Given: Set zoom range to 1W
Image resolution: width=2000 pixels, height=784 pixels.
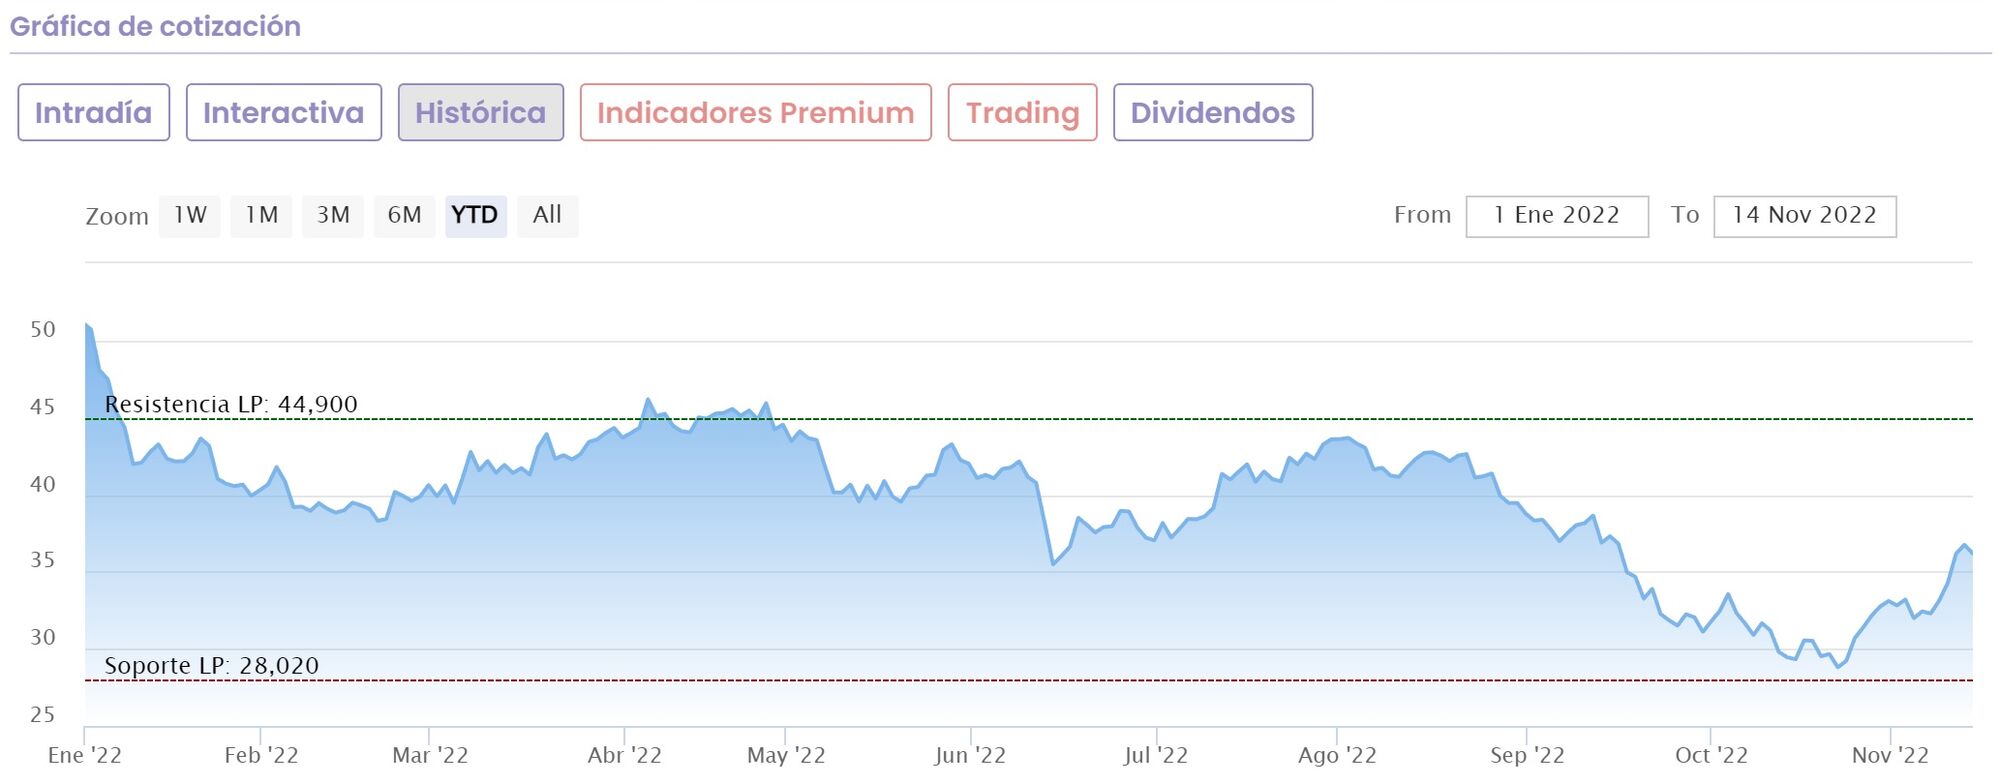Looking at the screenshot, I should 190,215.
